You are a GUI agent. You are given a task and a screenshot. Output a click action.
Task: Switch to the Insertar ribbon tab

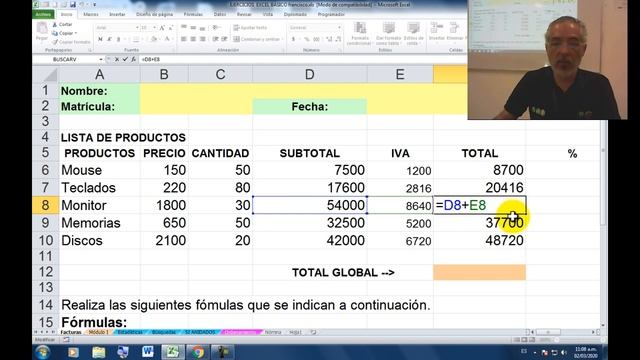coord(117,14)
